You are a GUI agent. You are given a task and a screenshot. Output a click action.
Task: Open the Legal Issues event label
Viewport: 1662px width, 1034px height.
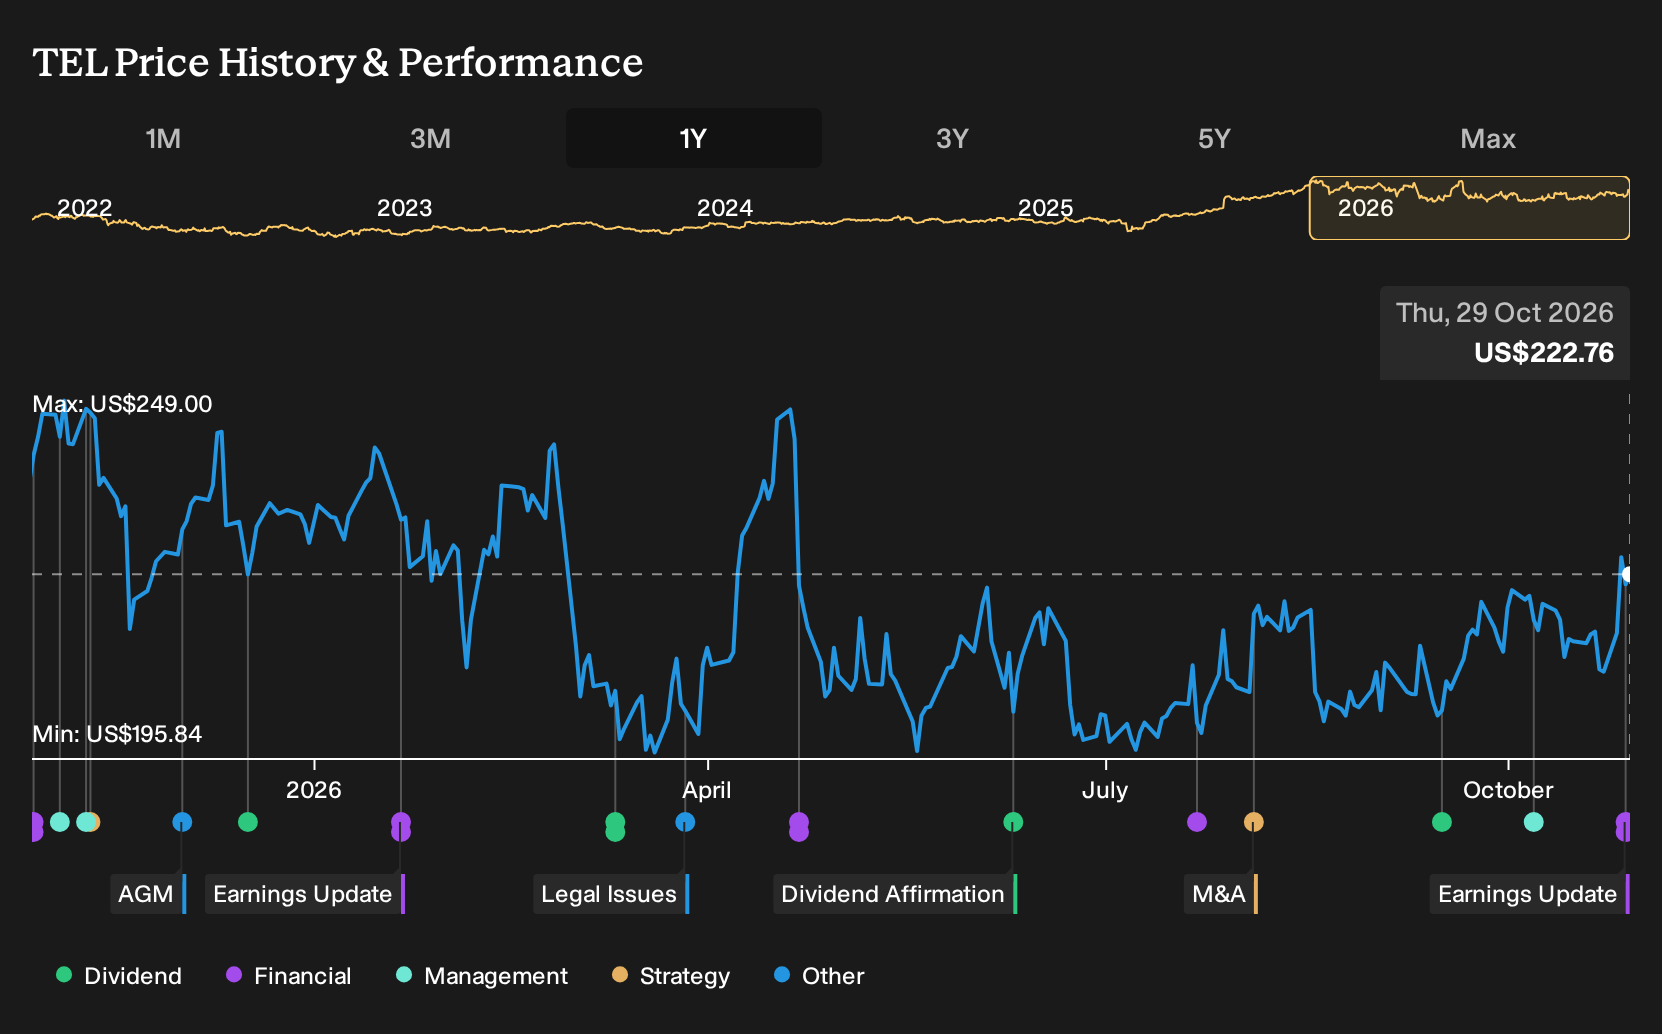pos(611,894)
